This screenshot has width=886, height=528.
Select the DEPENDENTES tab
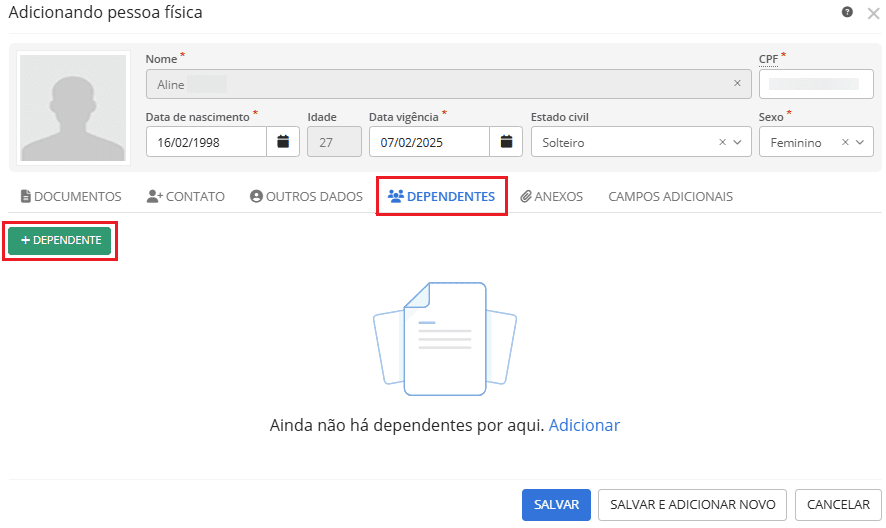(x=441, y=196)
